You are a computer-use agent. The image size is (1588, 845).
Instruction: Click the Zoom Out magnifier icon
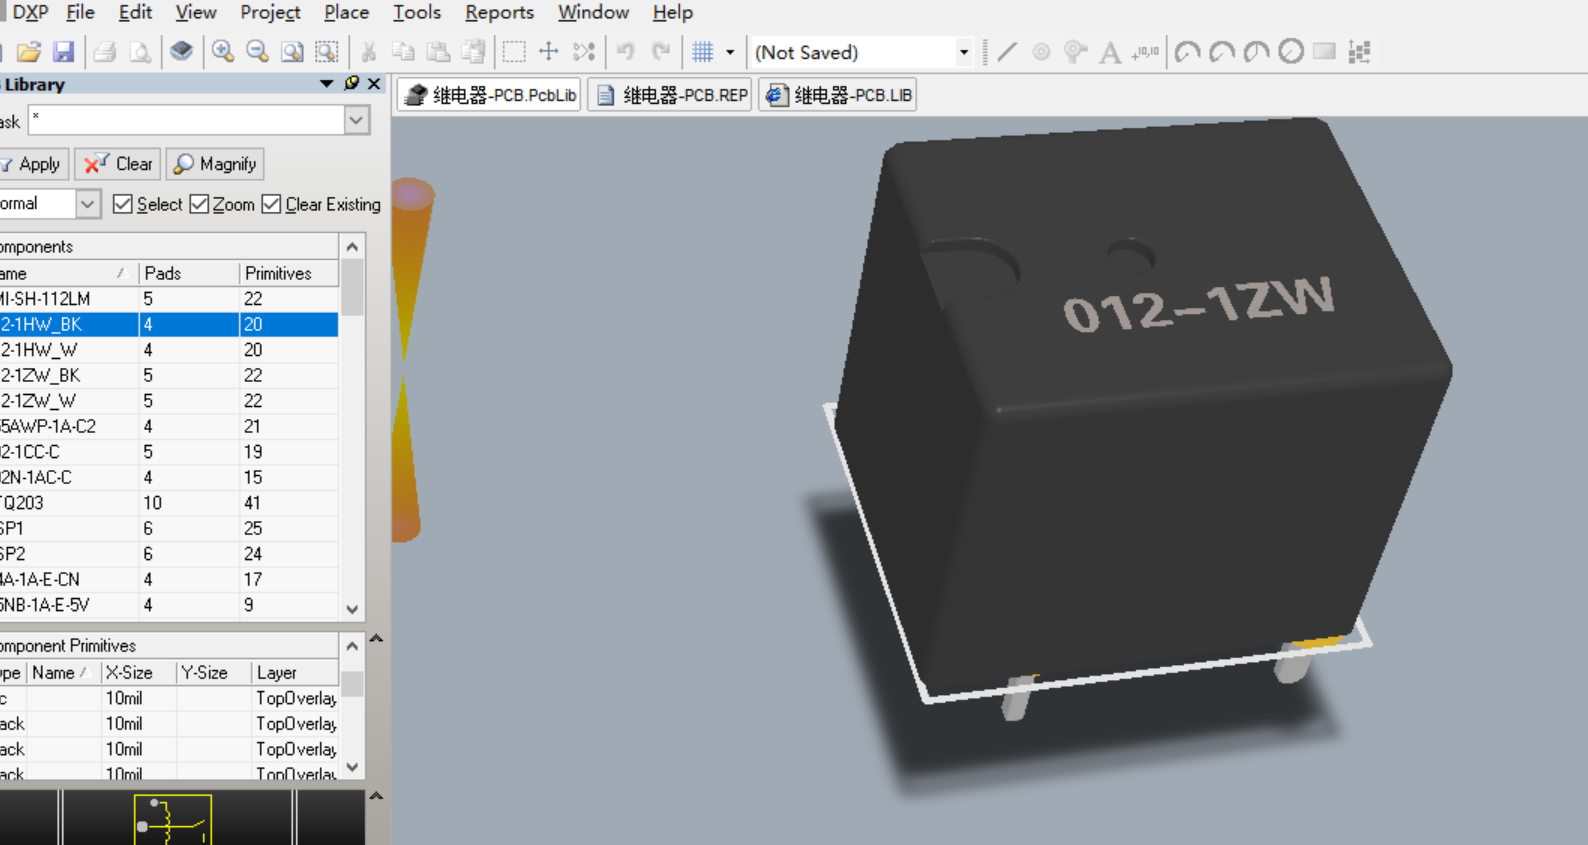pos(257,52)
